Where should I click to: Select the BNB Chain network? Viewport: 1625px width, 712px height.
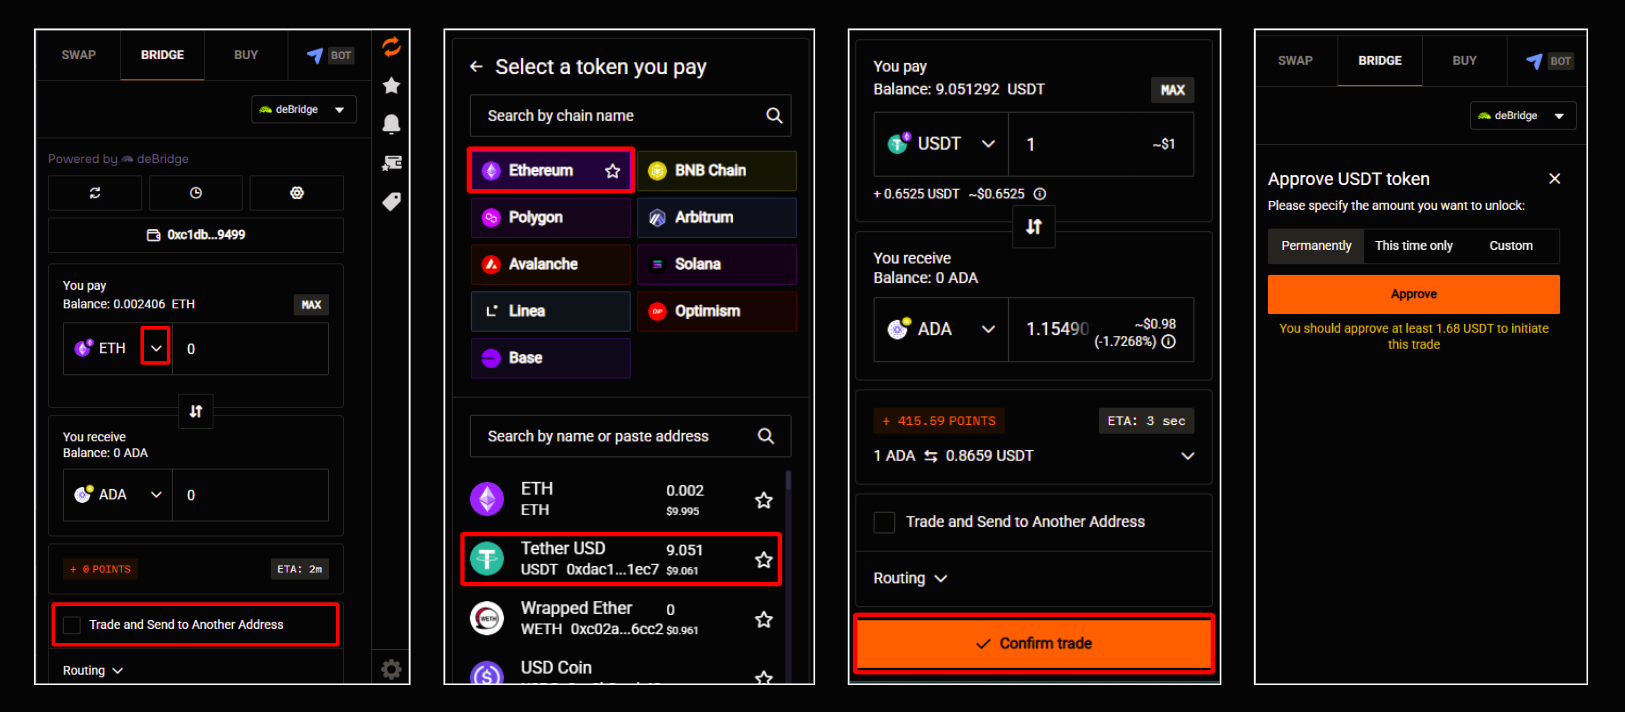click(716, 171)
